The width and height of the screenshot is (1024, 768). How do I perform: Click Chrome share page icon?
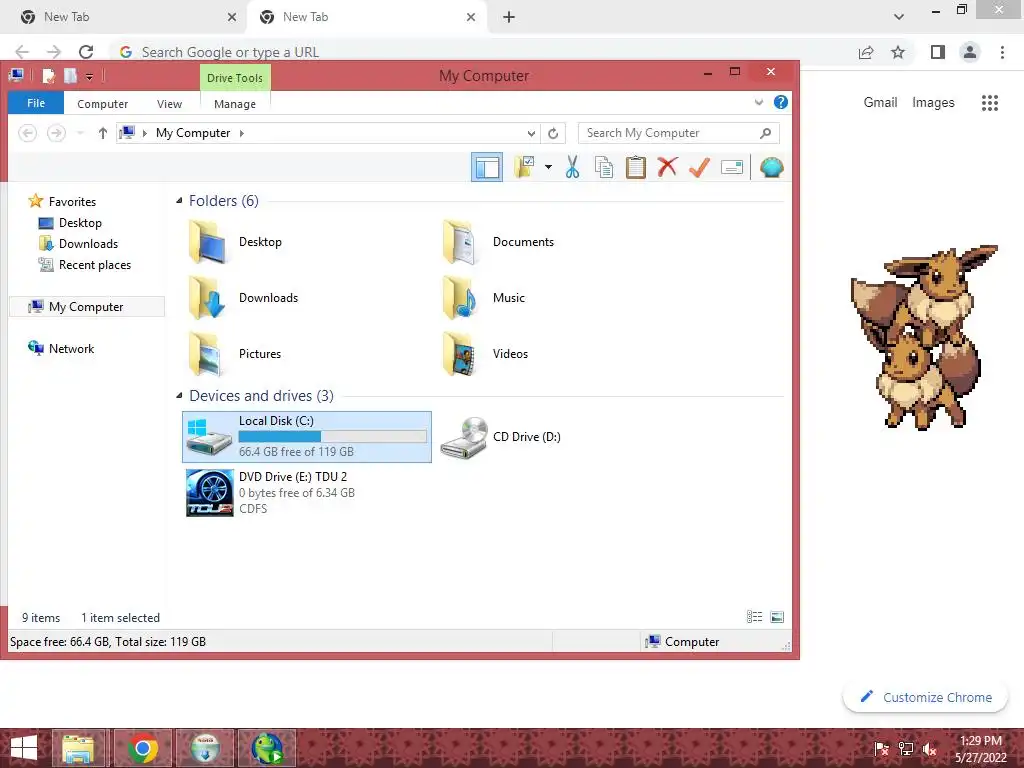click(866, 52)
